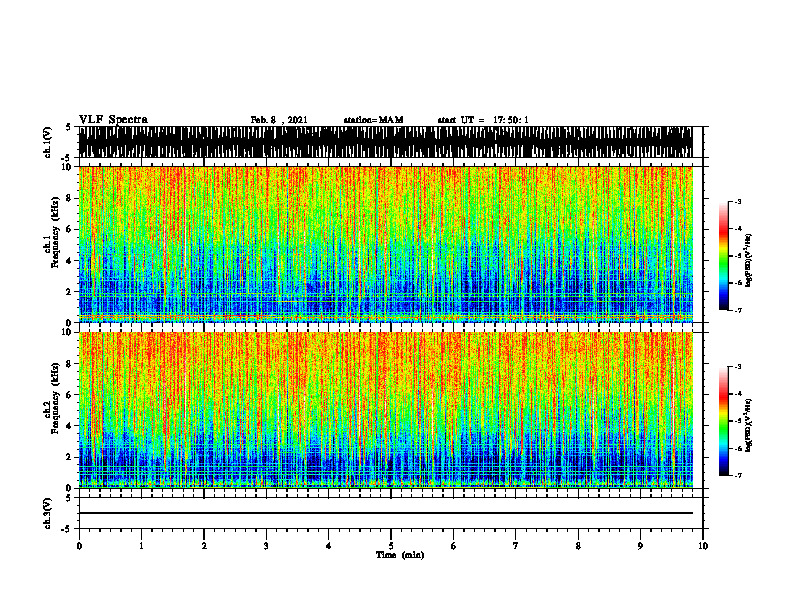This screenshot has width=792, height=612.
Task: Click the "9" tick on time axis
Action: coord(640,546)
